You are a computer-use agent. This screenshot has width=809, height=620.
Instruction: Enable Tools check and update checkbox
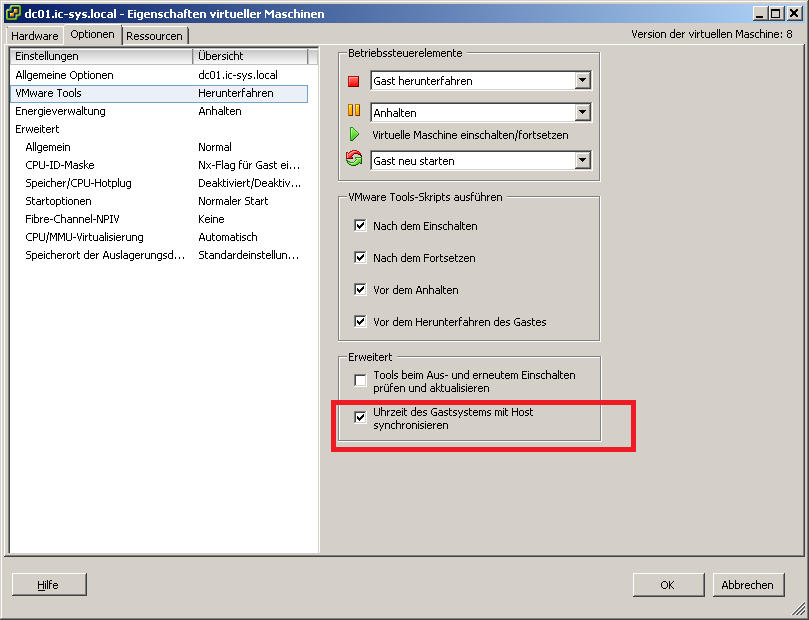pyautogui.click(x=360, y=381)
